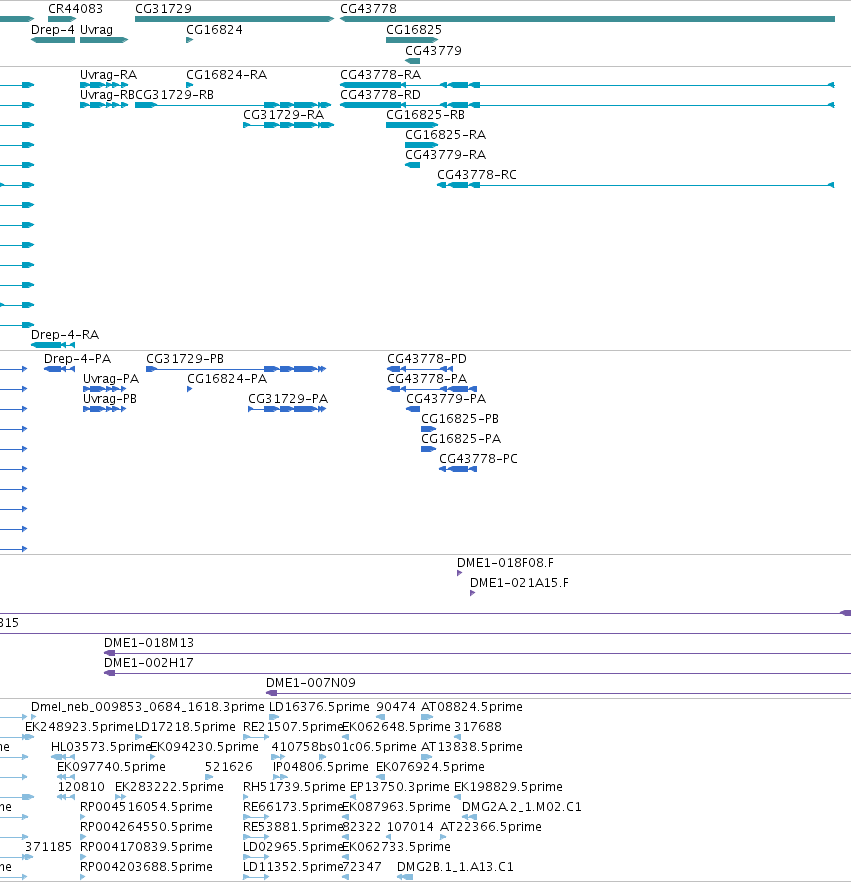Viewport: 851px width, 882px height.
Task: Select transcript CG43778-RA
Action: coord(587,85)
